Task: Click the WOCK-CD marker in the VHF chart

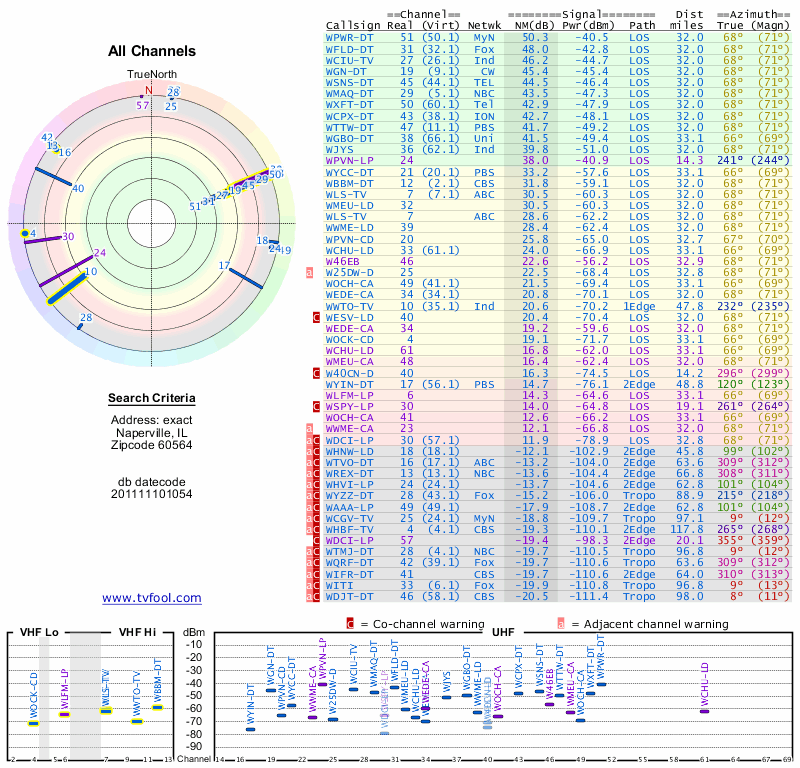Action: [34, 723]
